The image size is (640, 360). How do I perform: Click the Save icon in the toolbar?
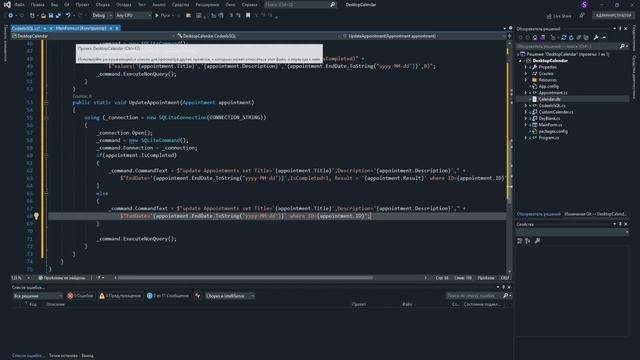coord(51,16)
